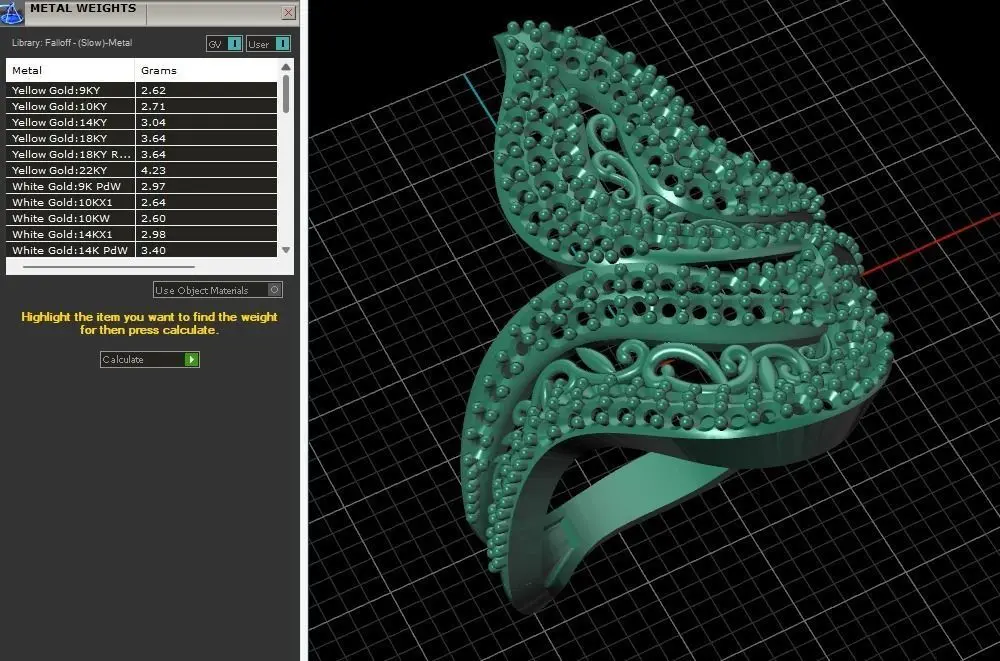The height and width of the screenshot is (661, 1000).
Task: Click the 2.97 grams value
Action: (x=153, y=186)
